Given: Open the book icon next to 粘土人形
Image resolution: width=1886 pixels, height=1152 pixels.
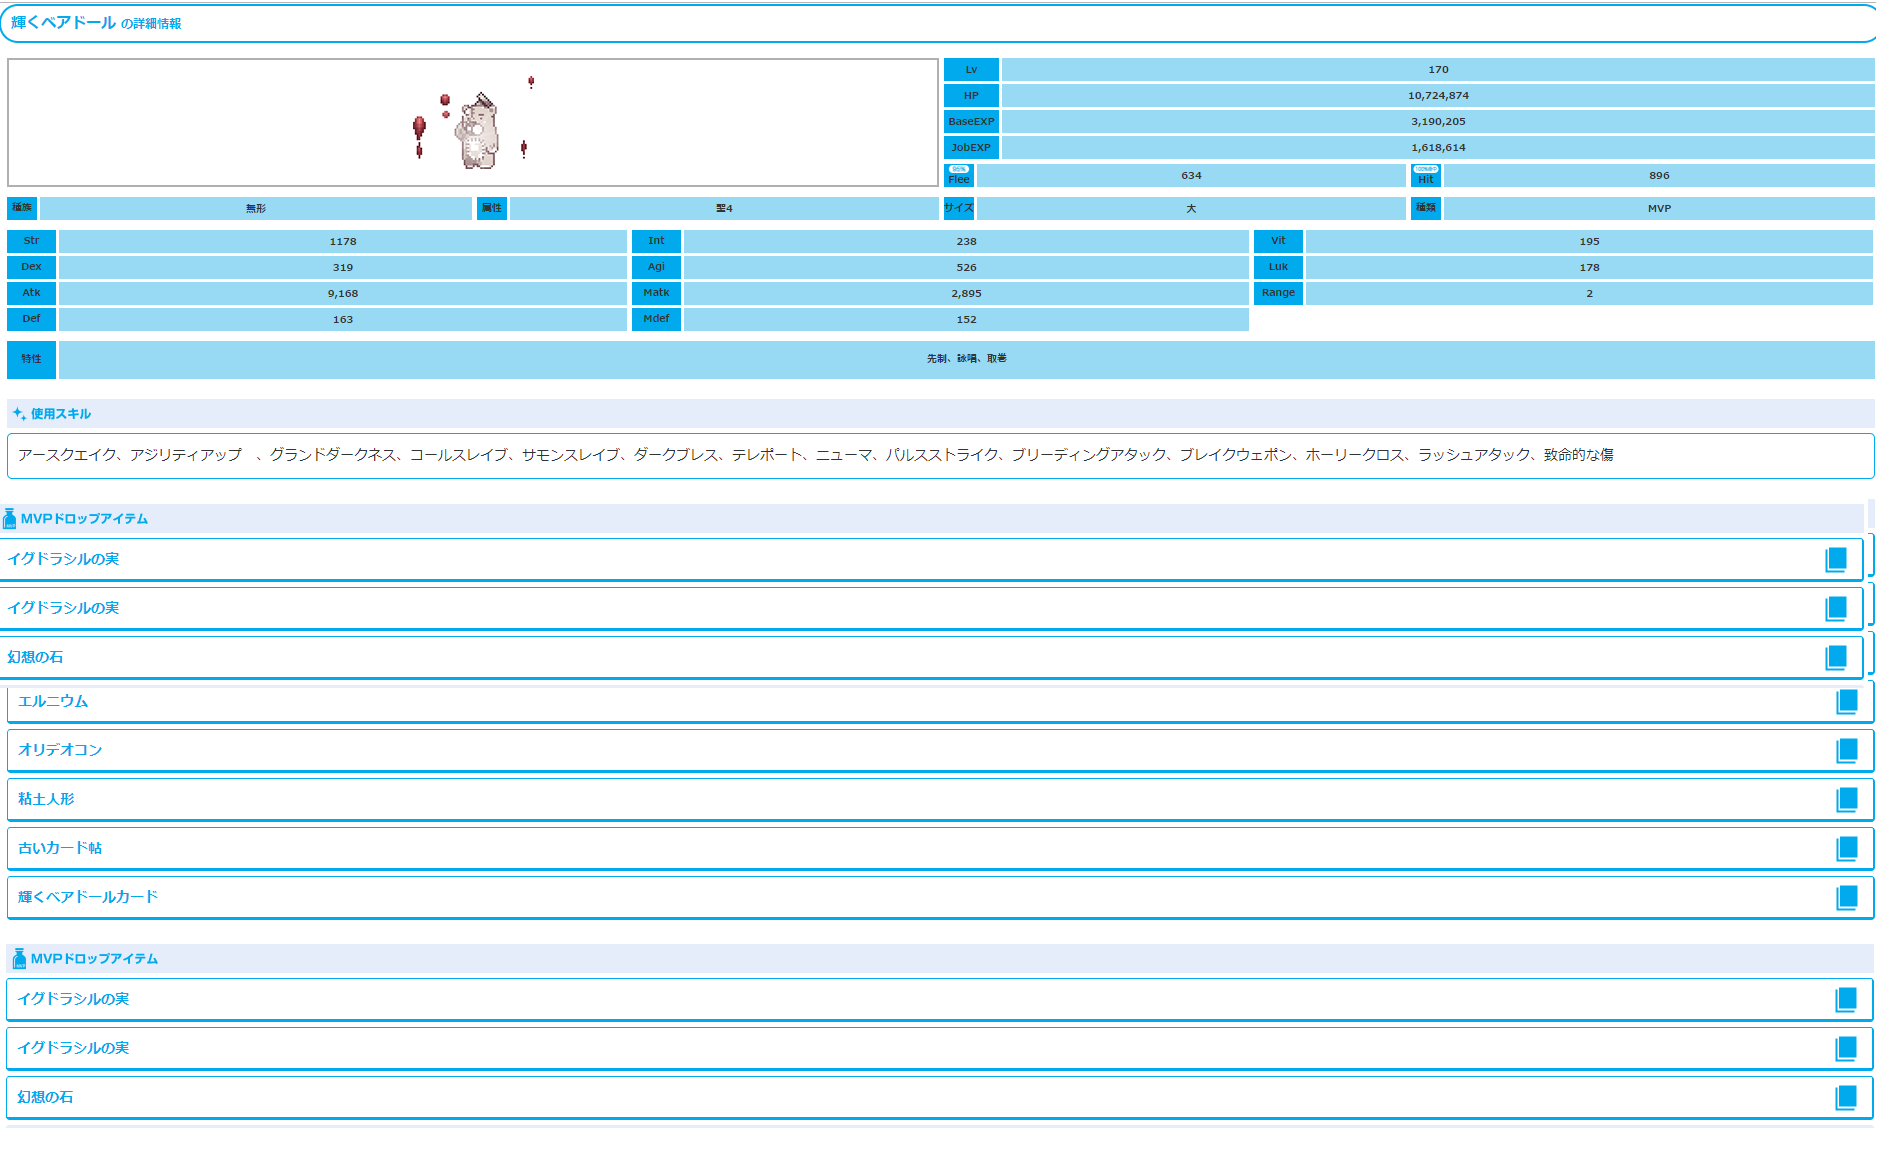Looking at the screenshot, I should coord(1846,799).
